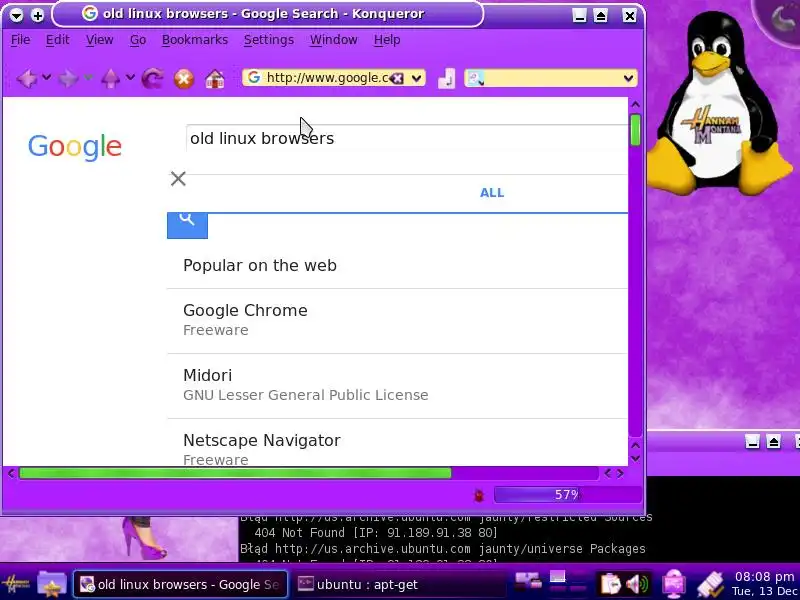The image size is (800, 600).
Task: Click the clock showing 08:08 pm
Action: pyautogui.click(x=765, y=577)
